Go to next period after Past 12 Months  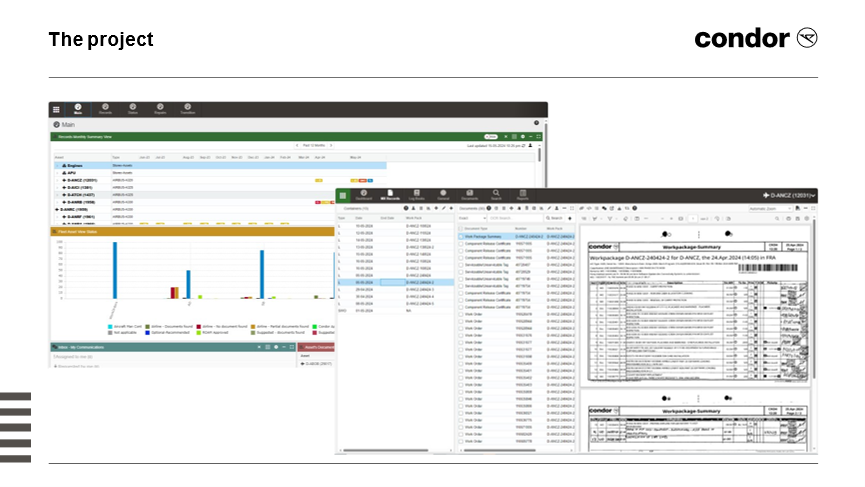click(x=331, y=145)
